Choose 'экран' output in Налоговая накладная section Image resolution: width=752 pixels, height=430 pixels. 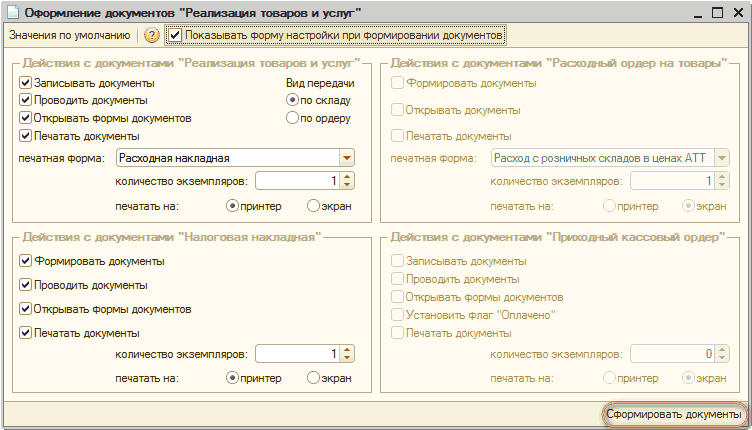coord(313,378)
